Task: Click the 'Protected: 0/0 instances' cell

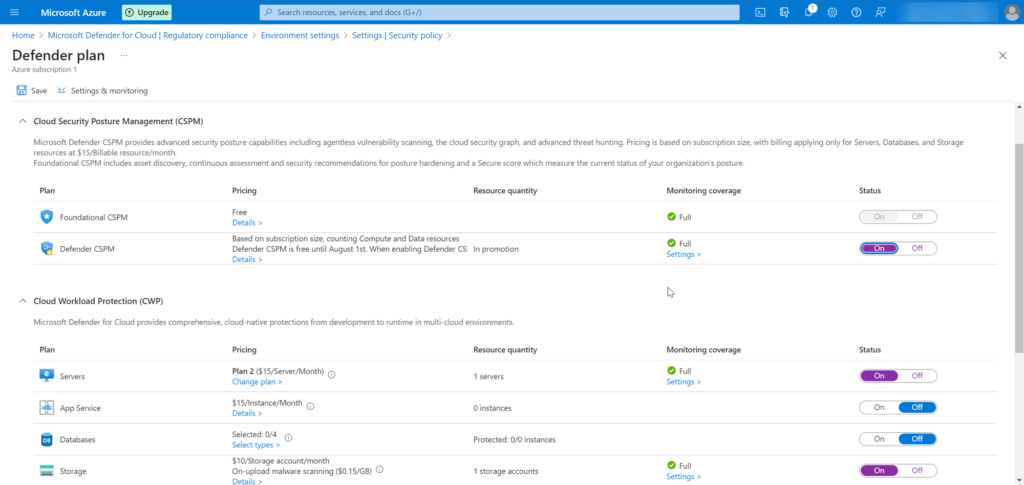Action: 515,439
